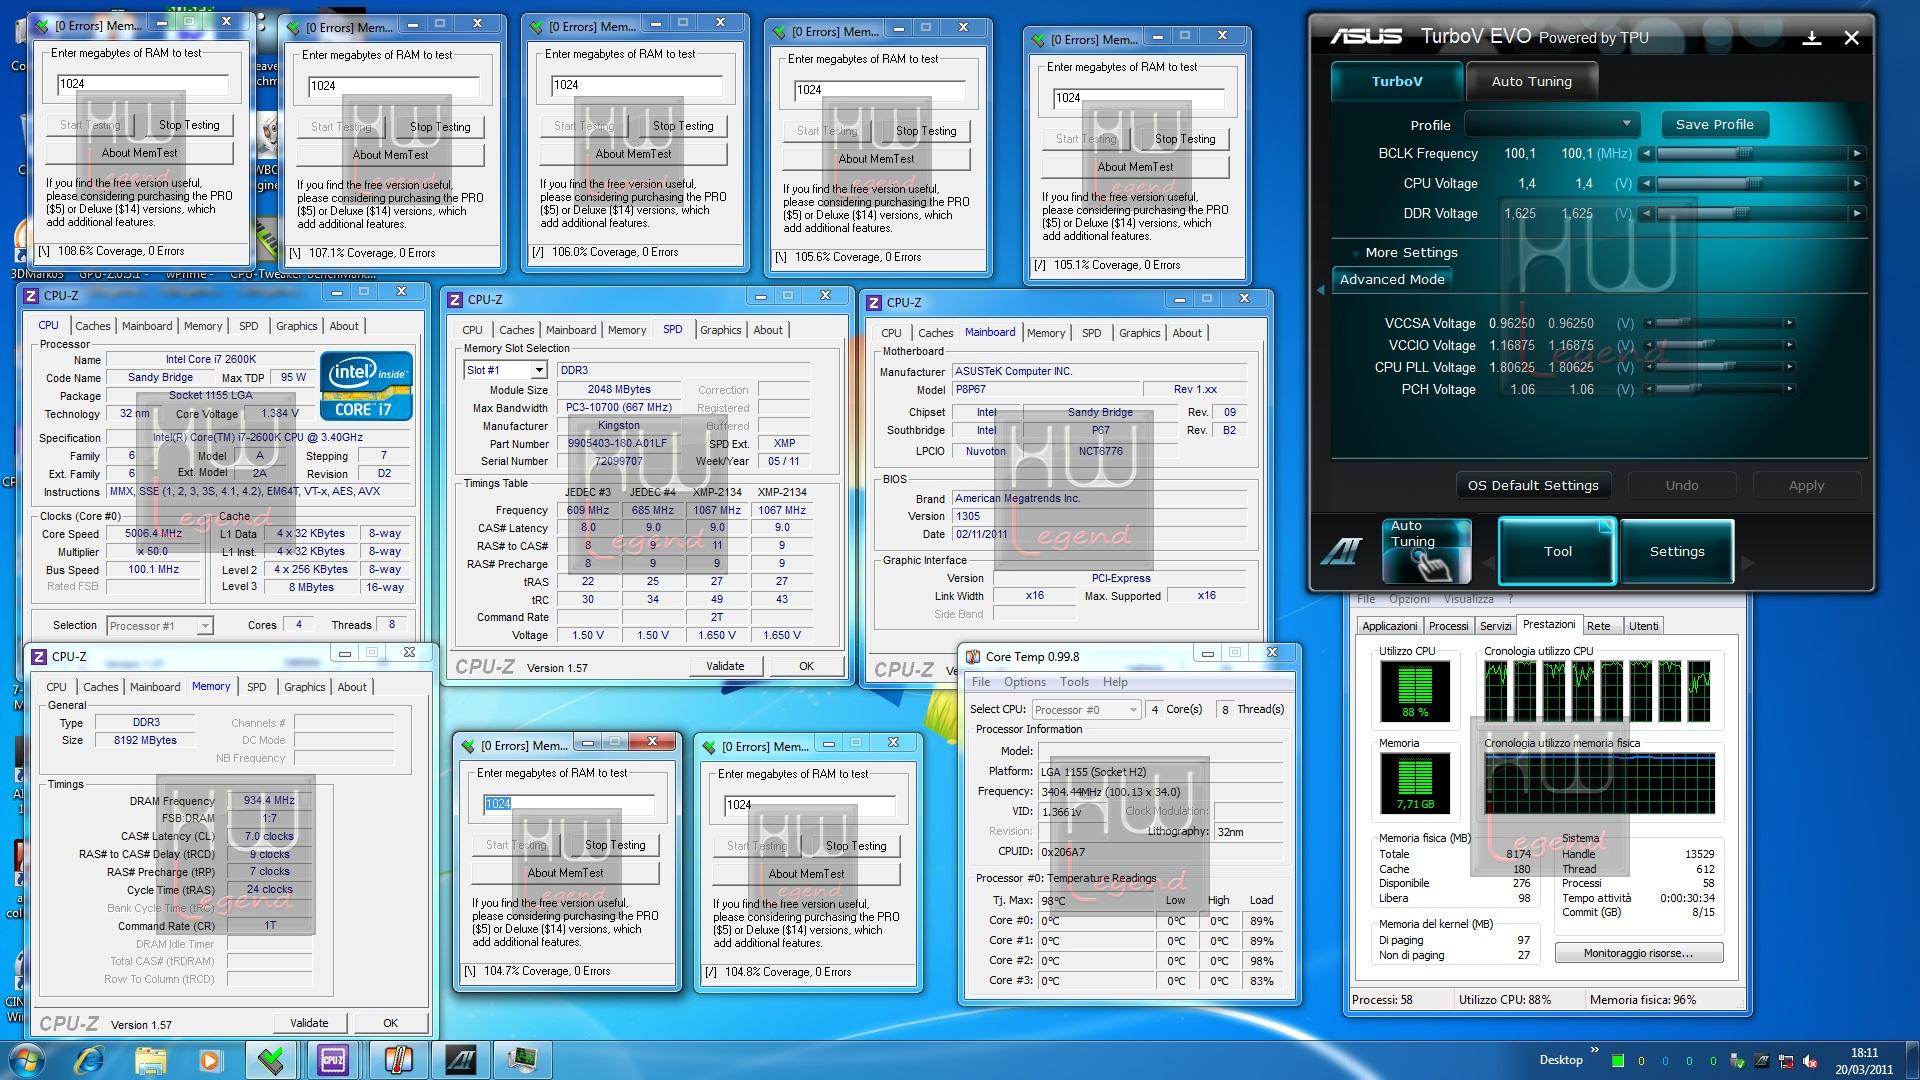Click the CPU-Z Memory window title icon

tap(39, 656)
